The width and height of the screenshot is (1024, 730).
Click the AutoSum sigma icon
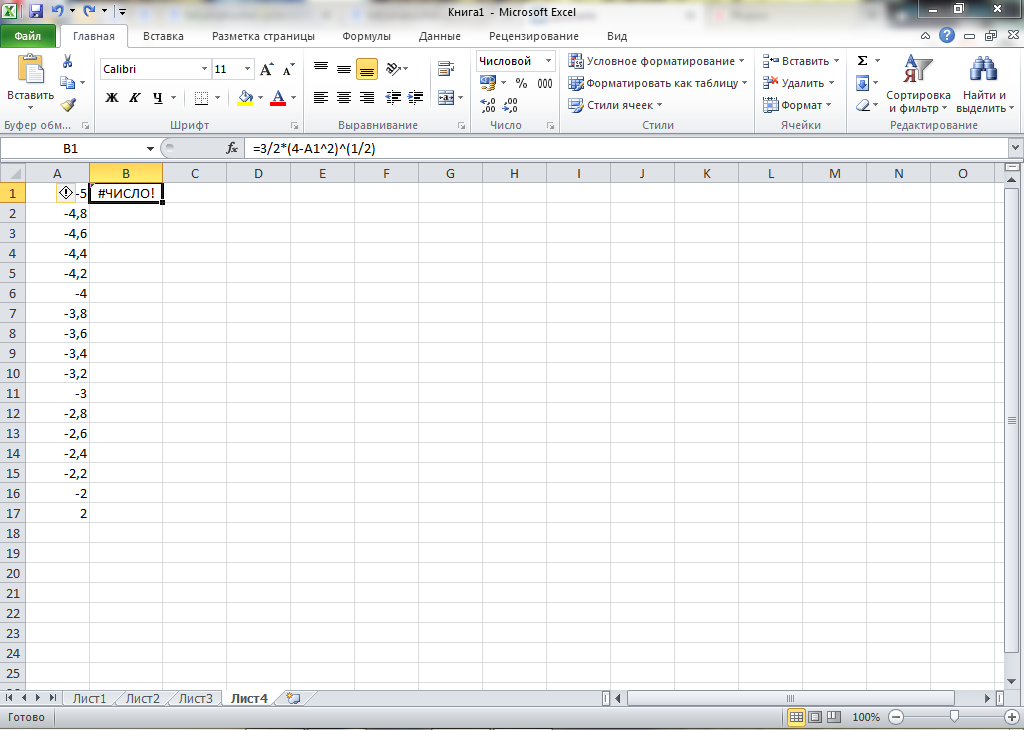[x=862, y=61]
